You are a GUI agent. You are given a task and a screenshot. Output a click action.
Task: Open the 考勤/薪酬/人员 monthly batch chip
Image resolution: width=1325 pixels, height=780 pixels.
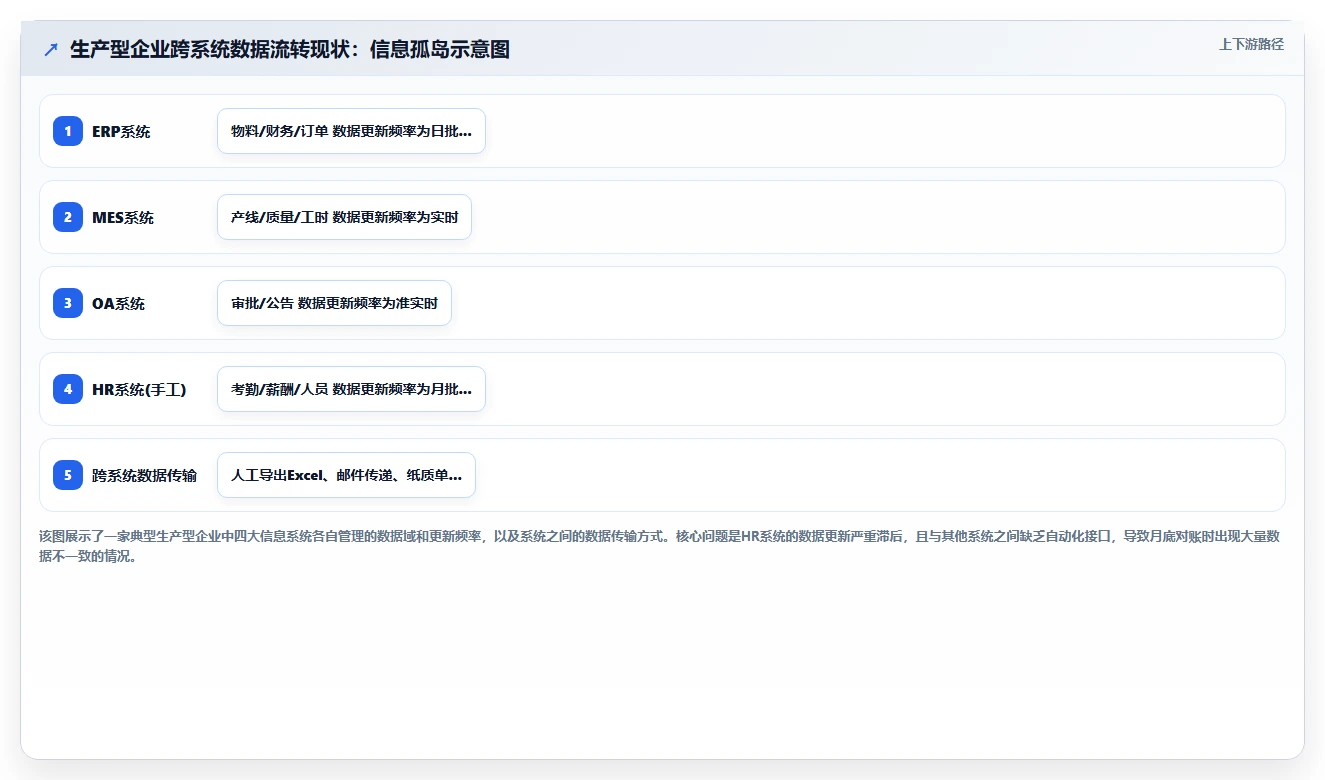(351, 389)
